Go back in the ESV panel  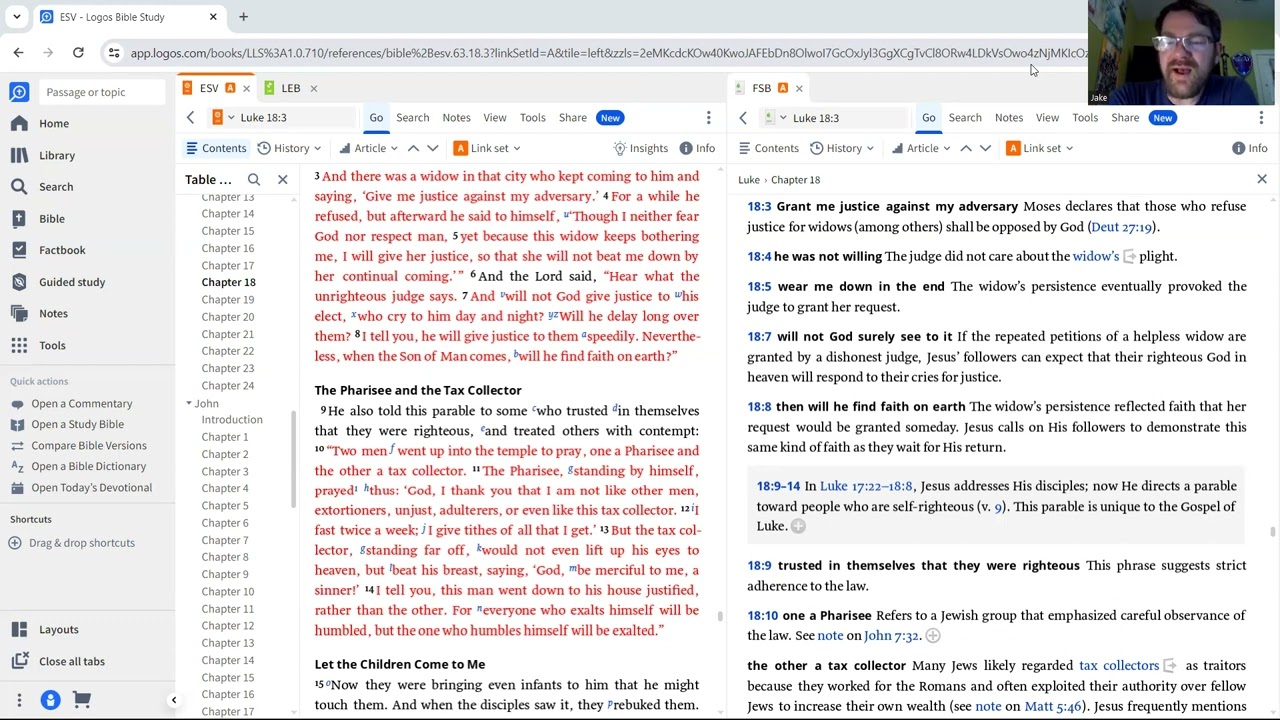[190, 118]
